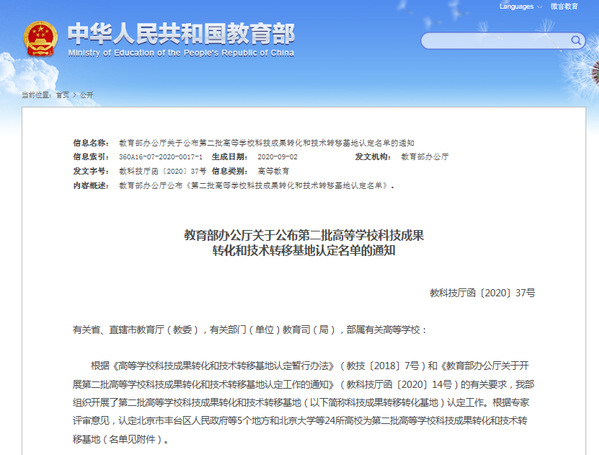Open the 微言教育 link

564,6
